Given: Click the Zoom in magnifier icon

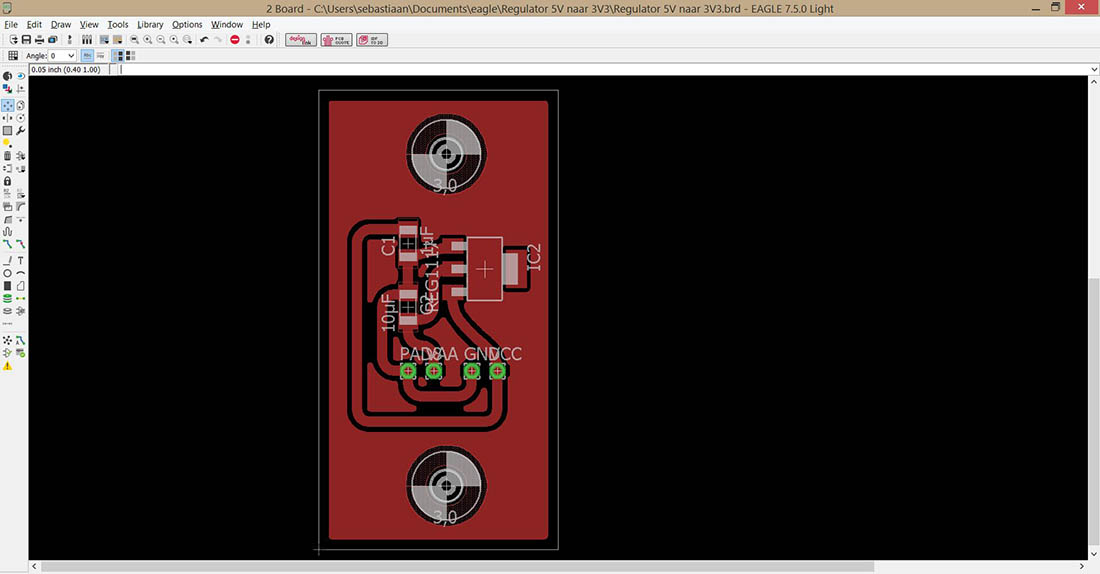Looking at the screenshot, I should 147,40.
